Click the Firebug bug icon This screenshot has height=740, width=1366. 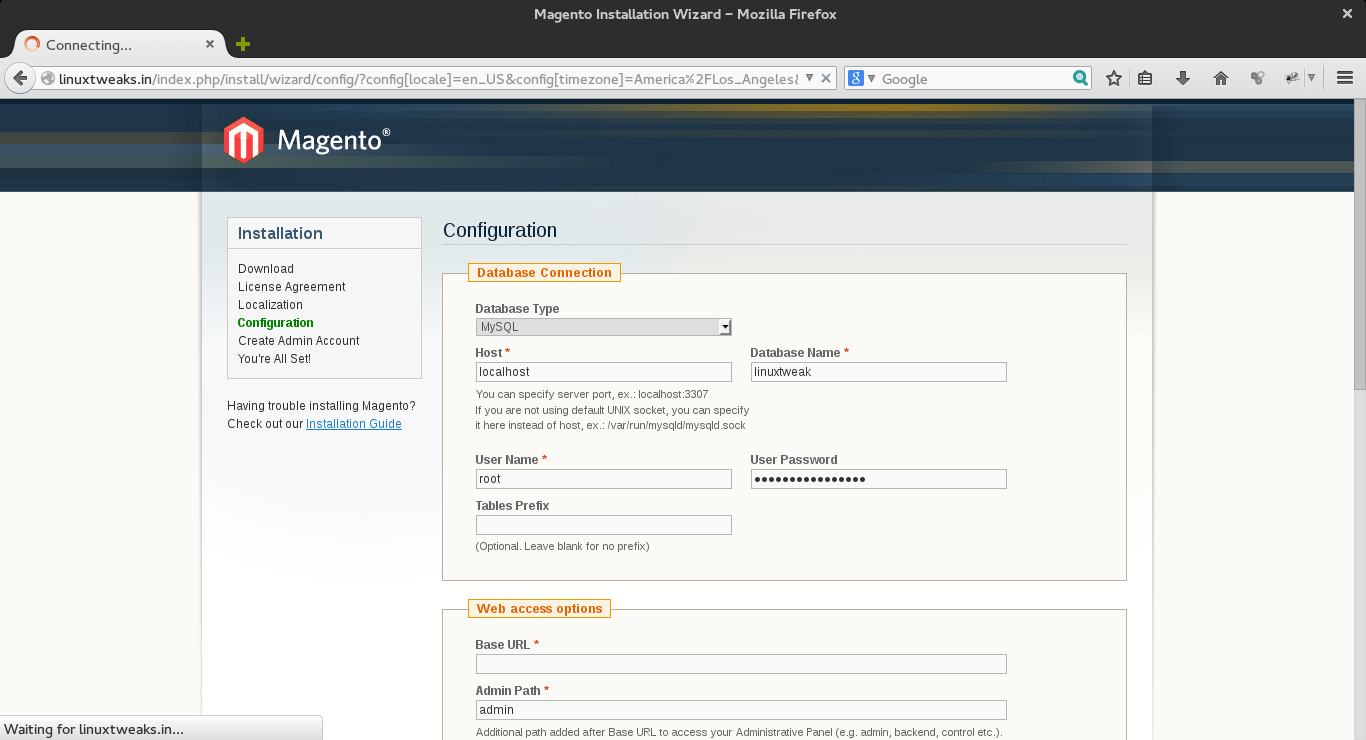[1292, 78]
